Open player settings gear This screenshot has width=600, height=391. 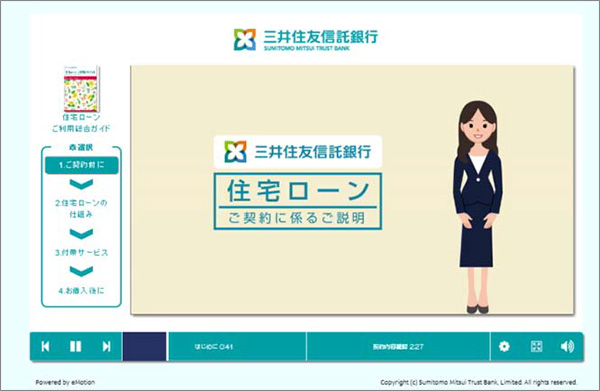(504, 347)
